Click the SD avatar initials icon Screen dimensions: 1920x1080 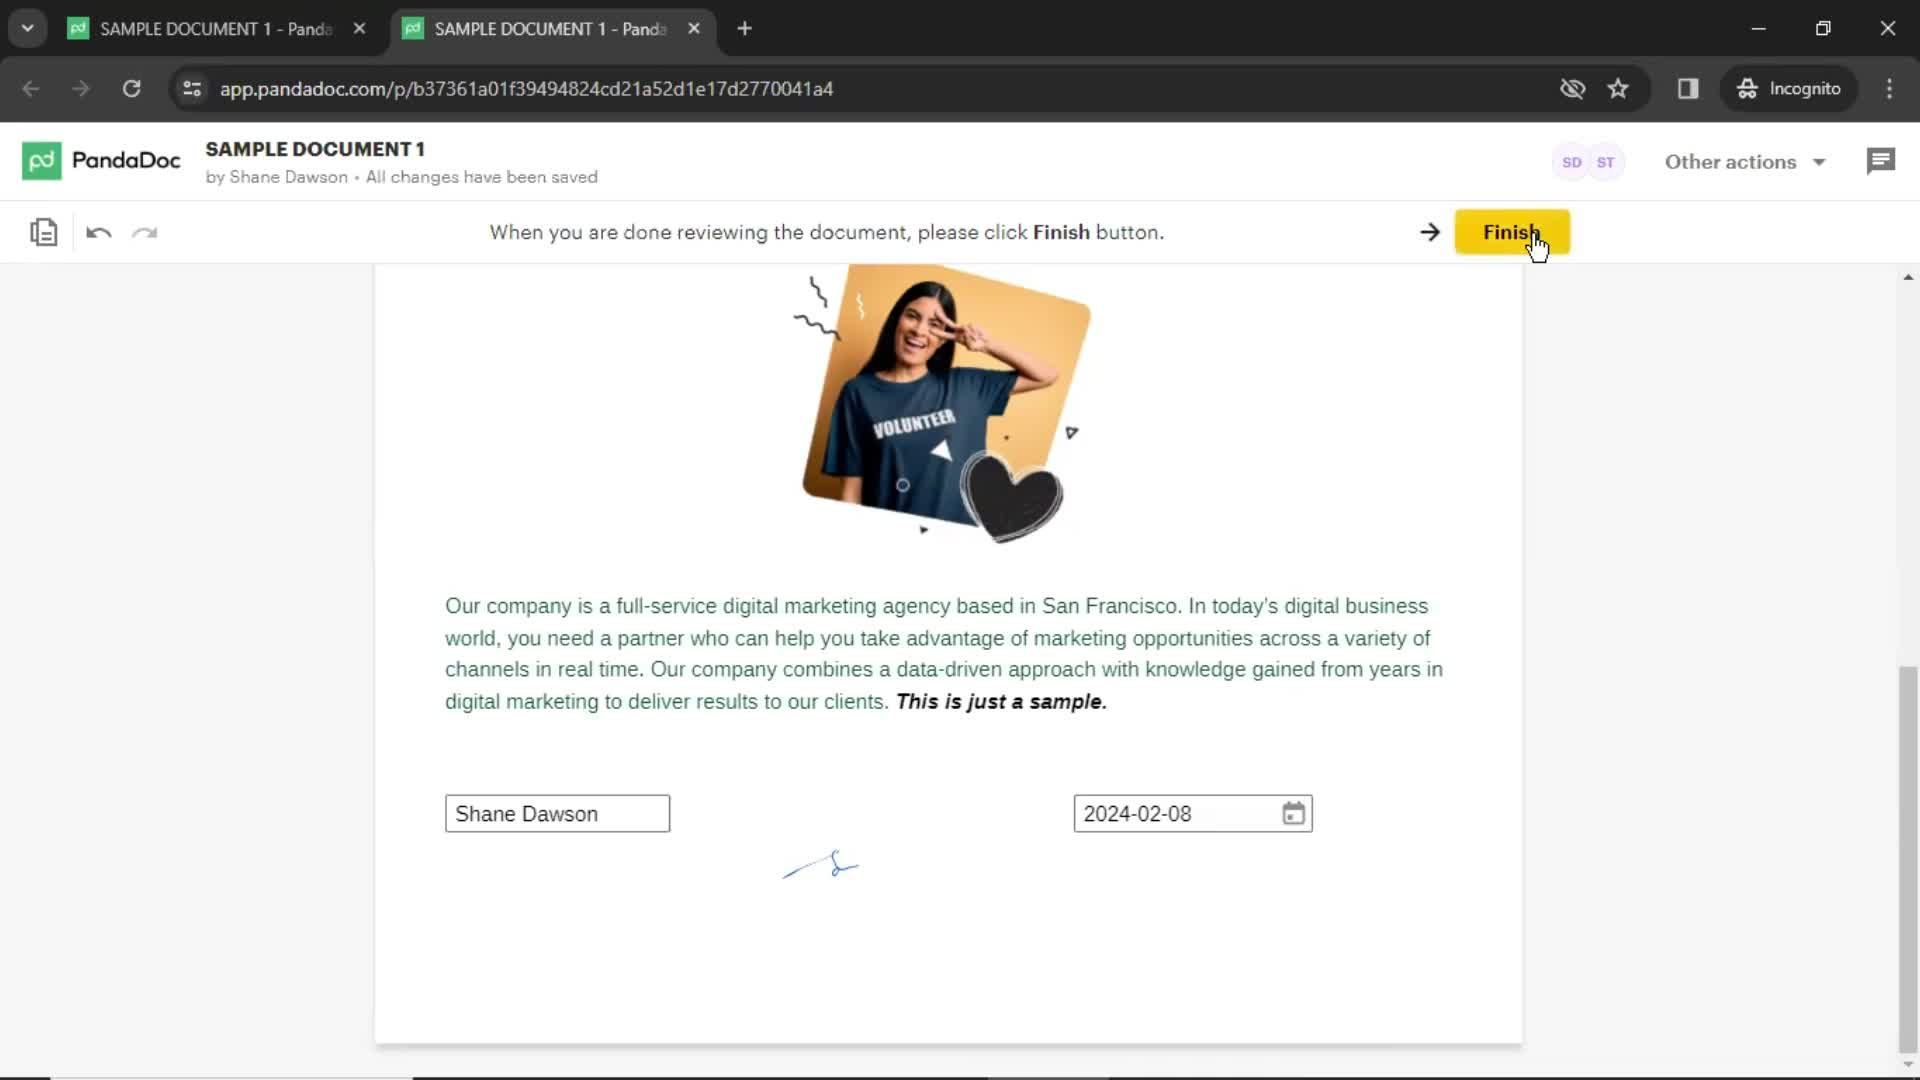[x=1572, y=160]
